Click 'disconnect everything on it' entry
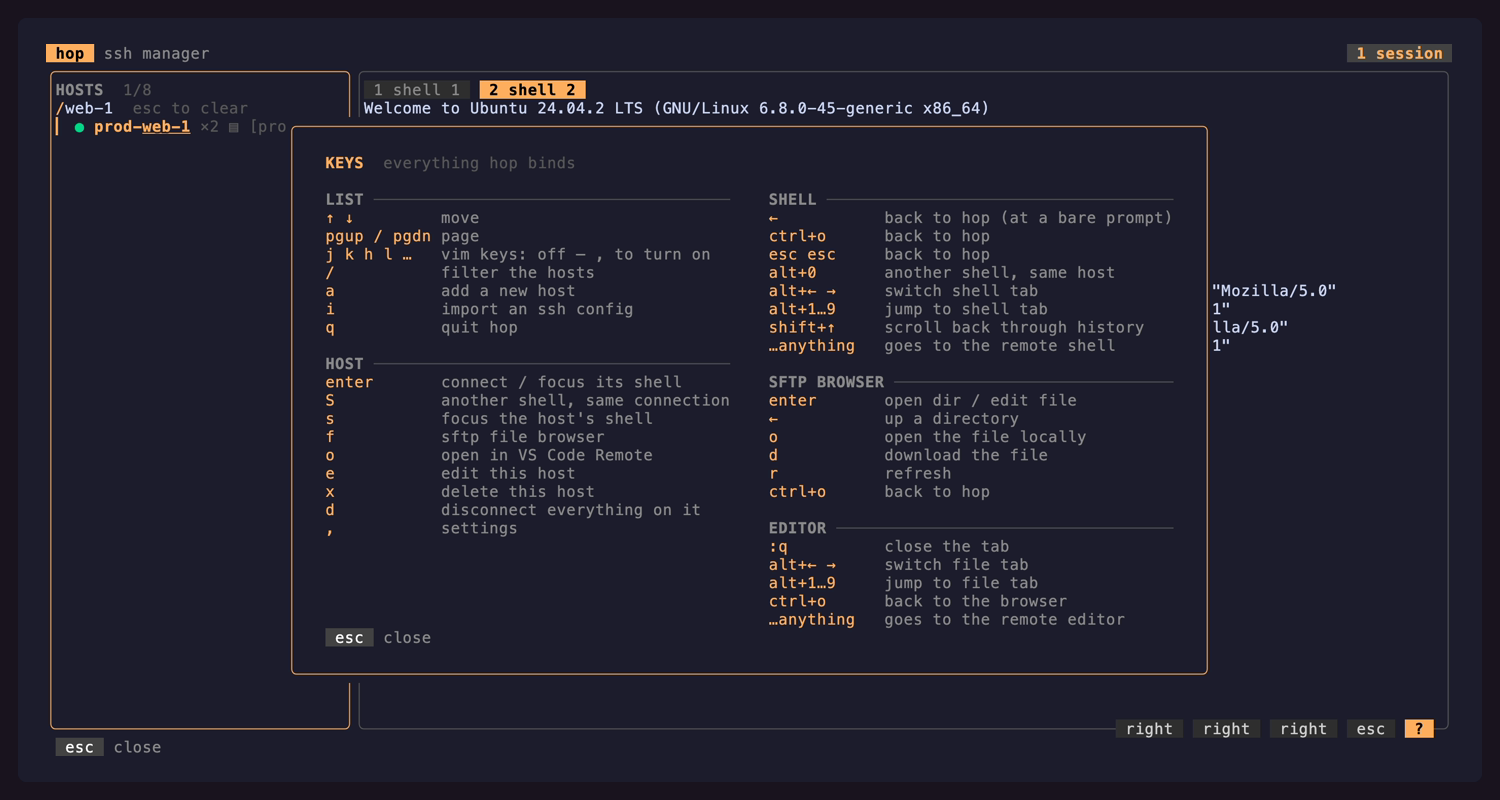The width and height of the screenshot is (1500, 800). (x=571, y=509)
